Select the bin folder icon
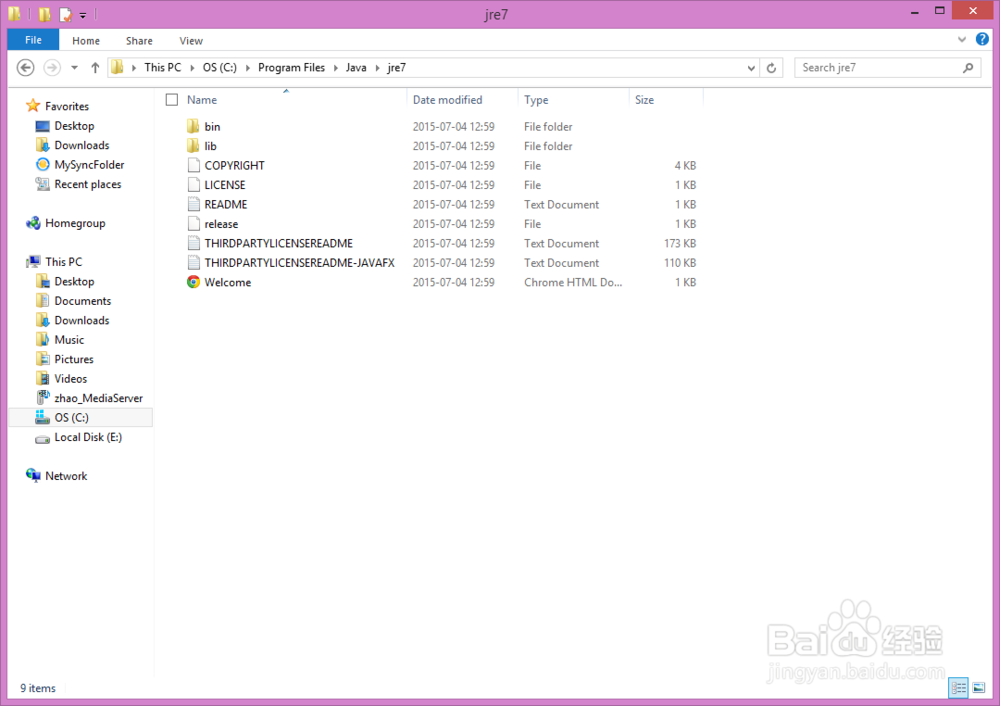Image resolution: width=1000 pixels, height=706 pixels. (193, 126)
